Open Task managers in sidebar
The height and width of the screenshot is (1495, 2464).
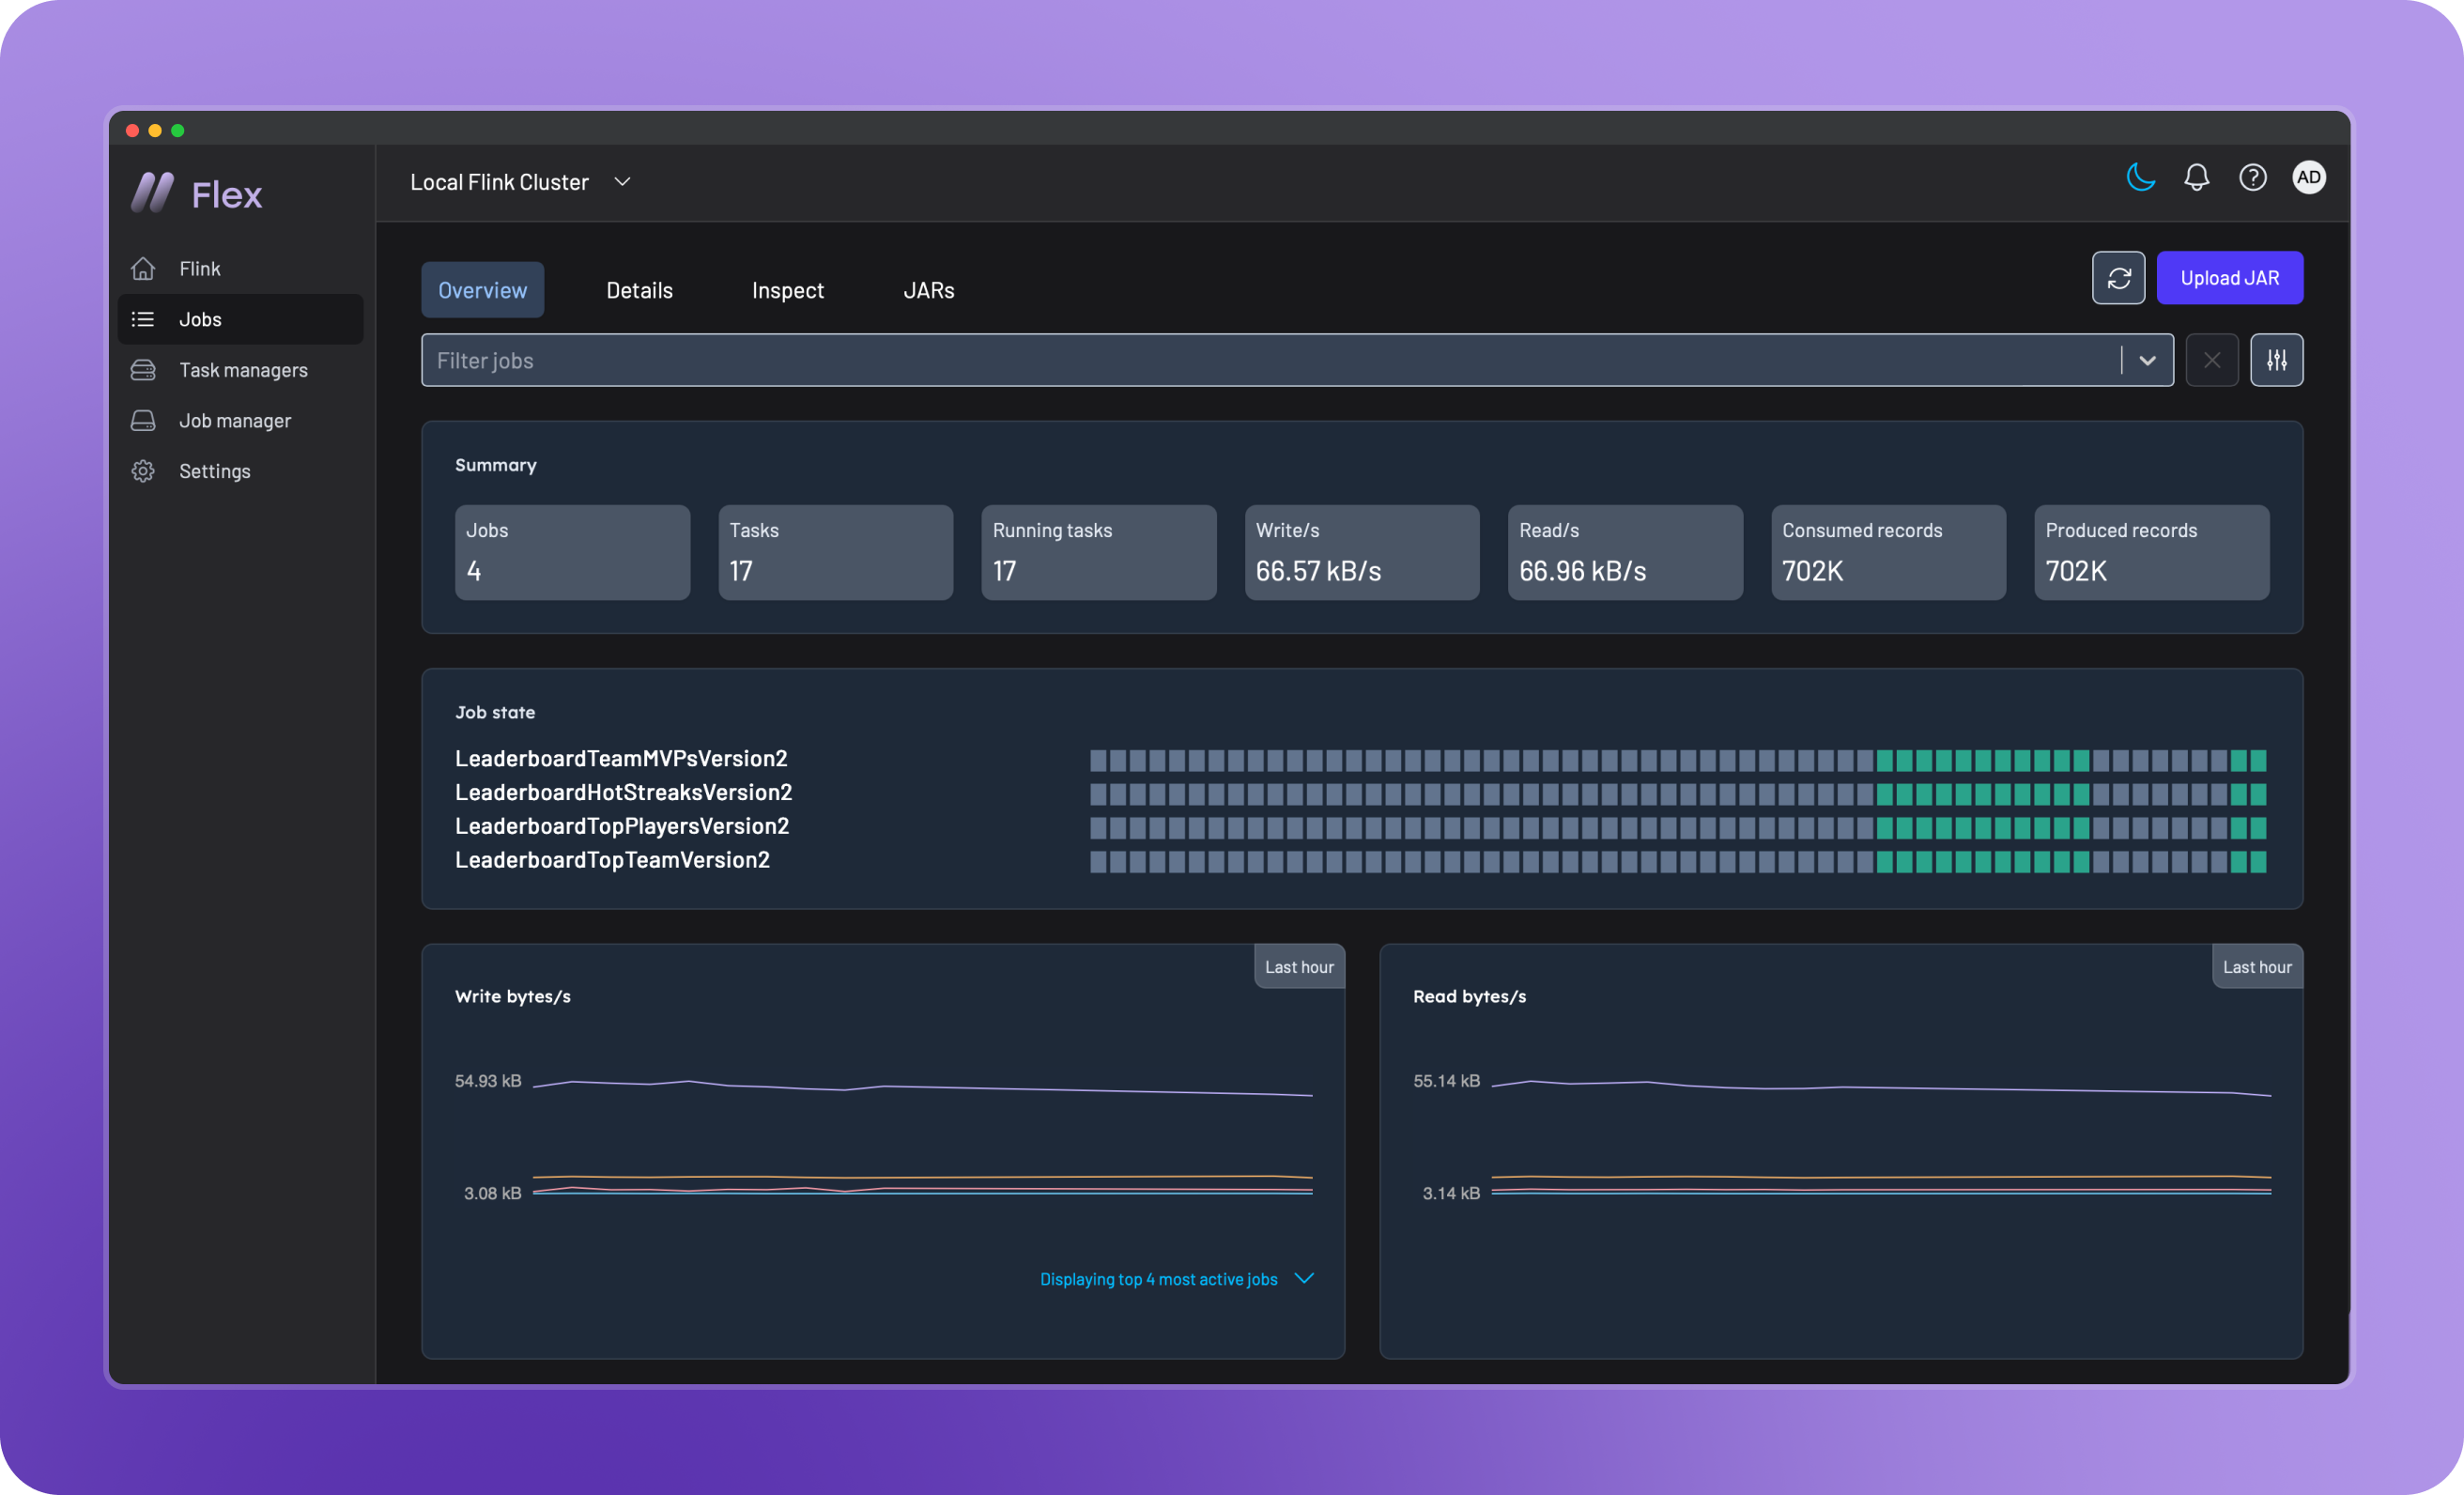242,370
